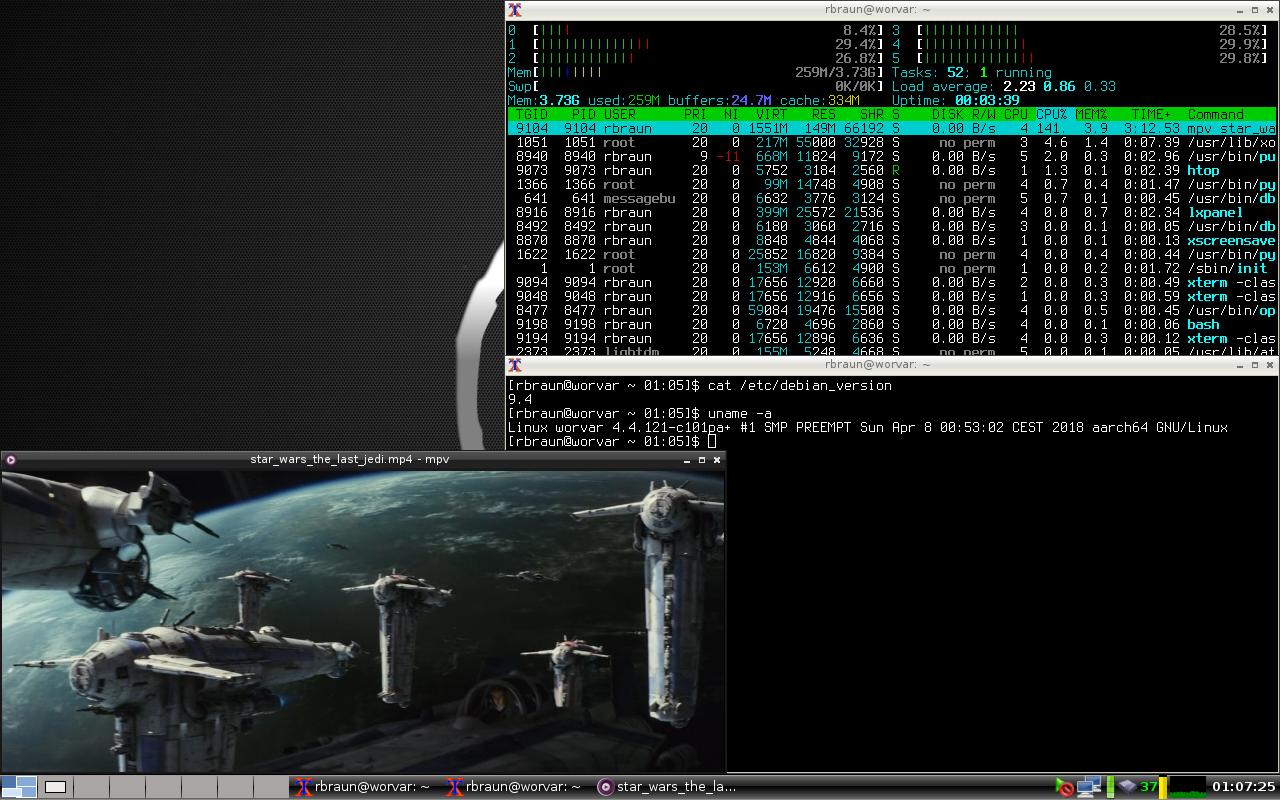Switch to the second rbraun@worvar taskbar button
Screen dimensions: 1280x800
click(x=514, y=787)
